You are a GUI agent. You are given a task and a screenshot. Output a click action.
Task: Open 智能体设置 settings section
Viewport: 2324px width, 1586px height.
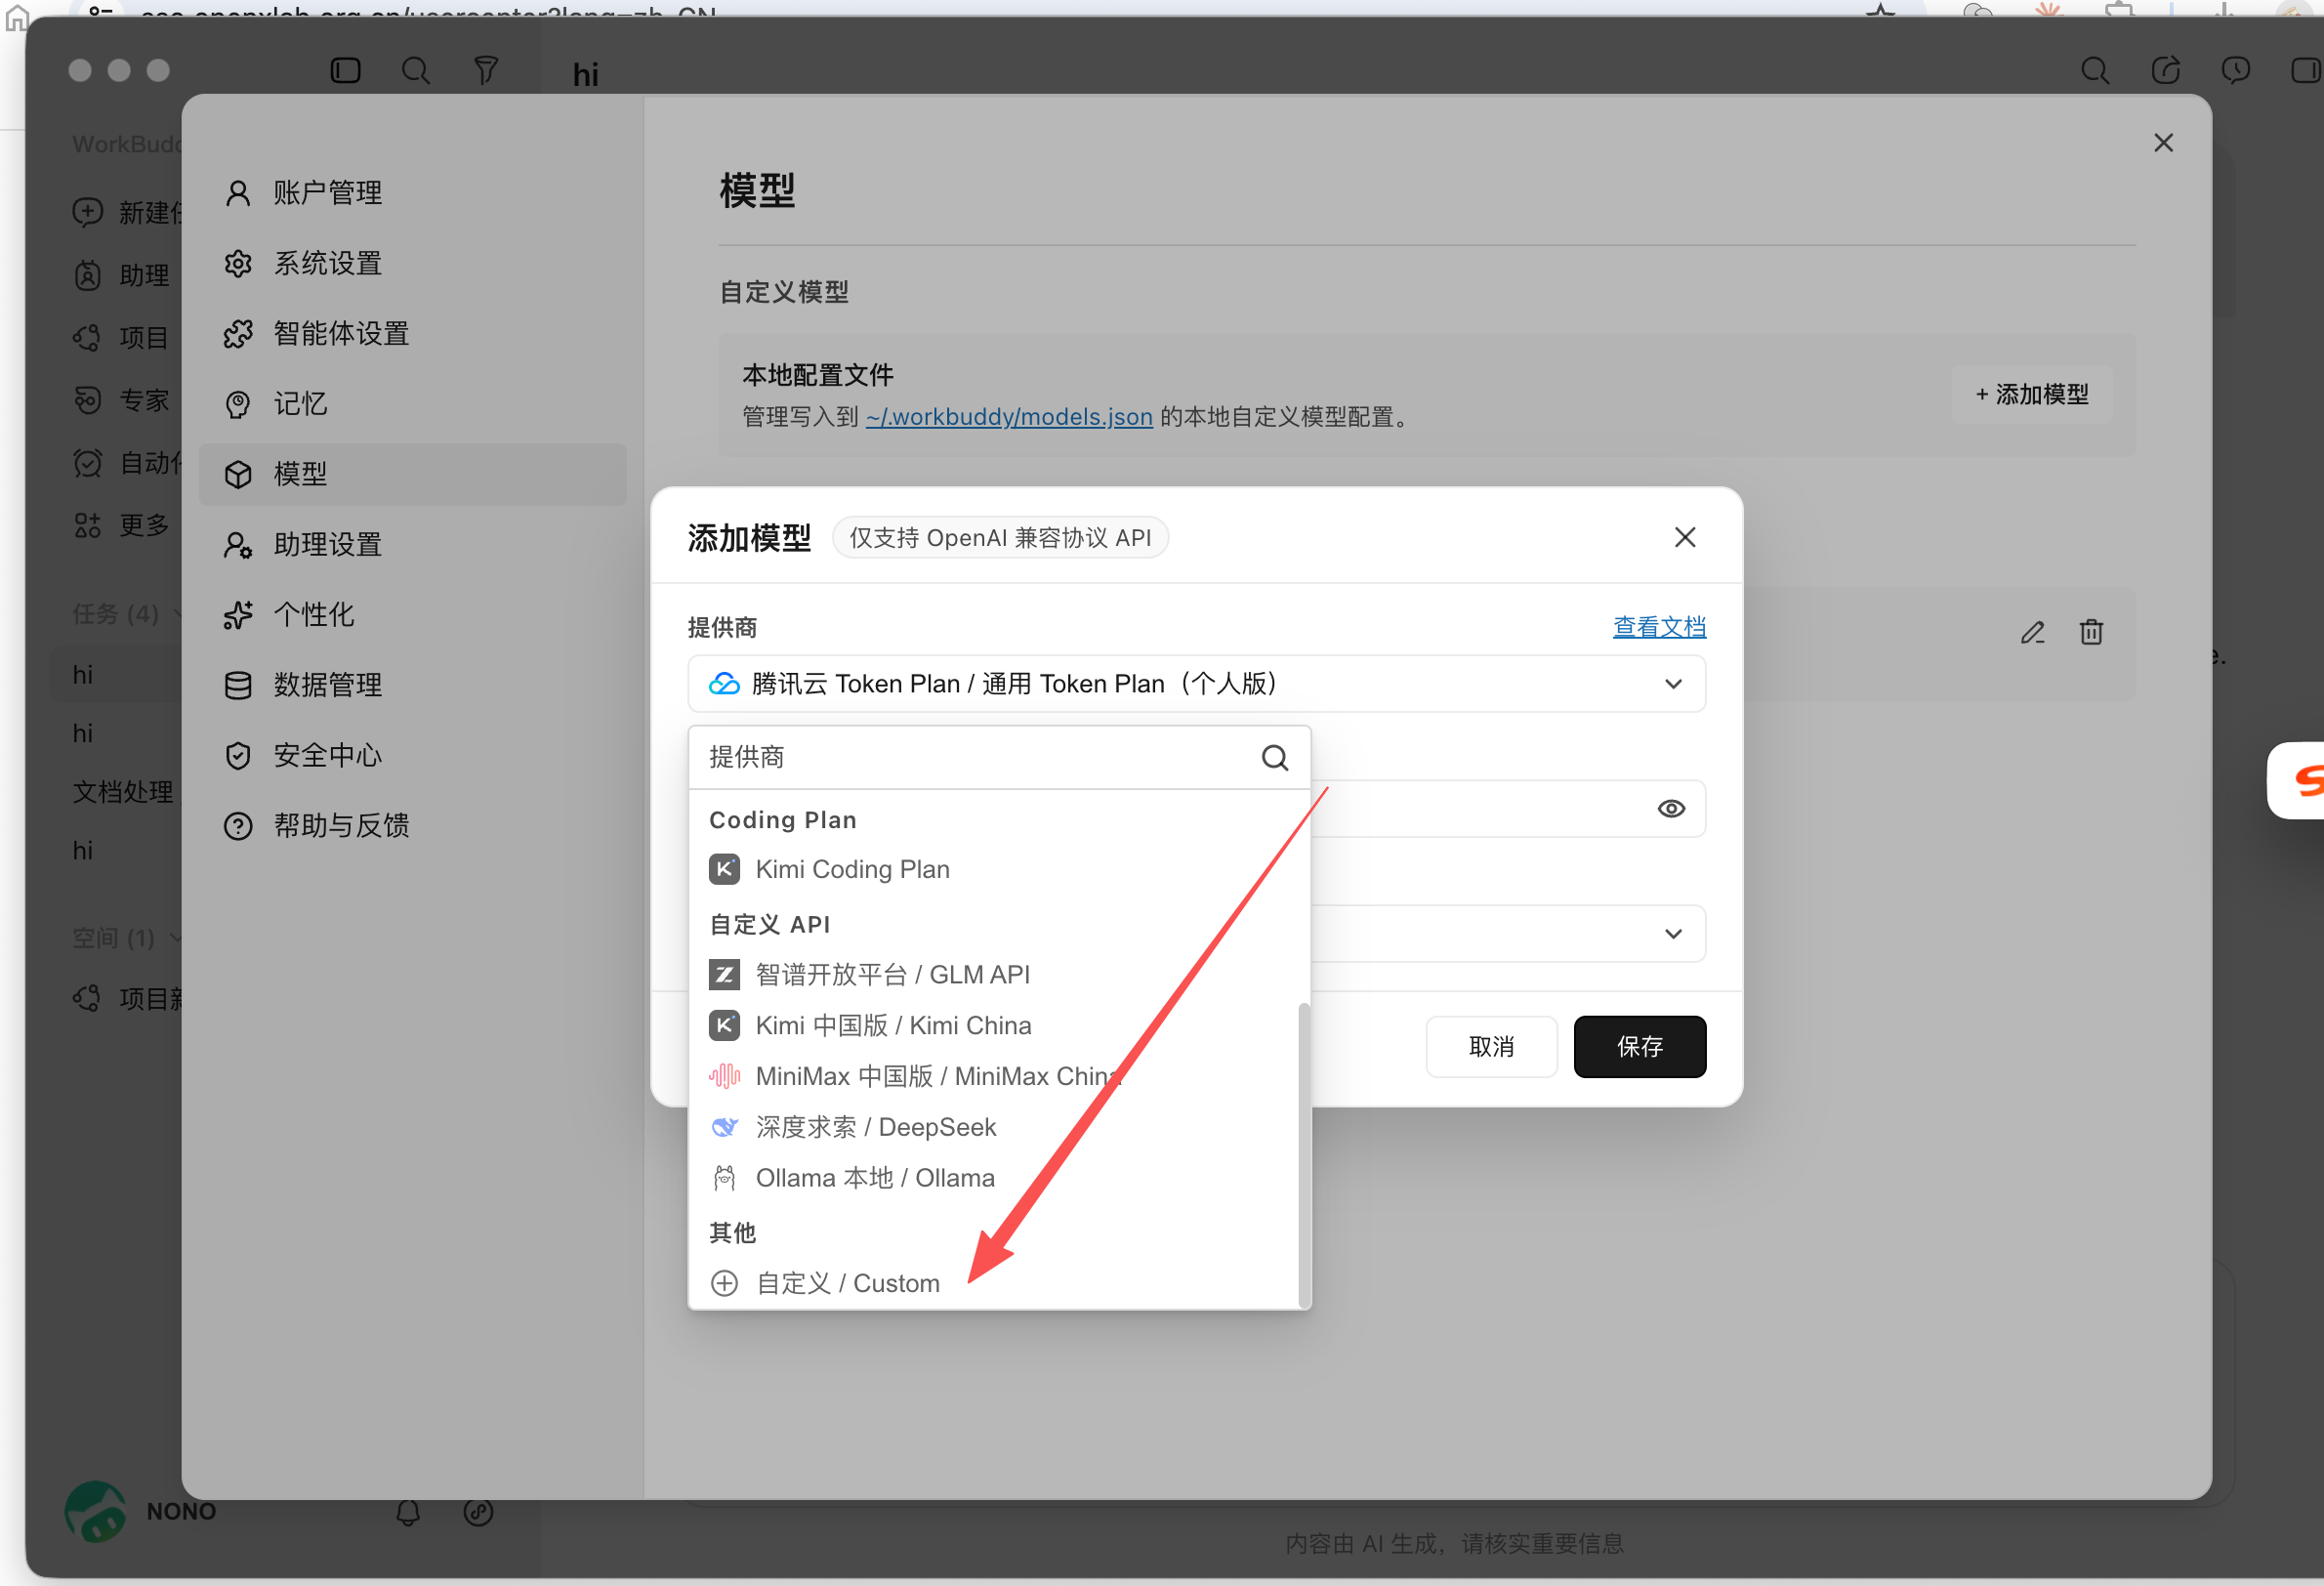point(412,334)
